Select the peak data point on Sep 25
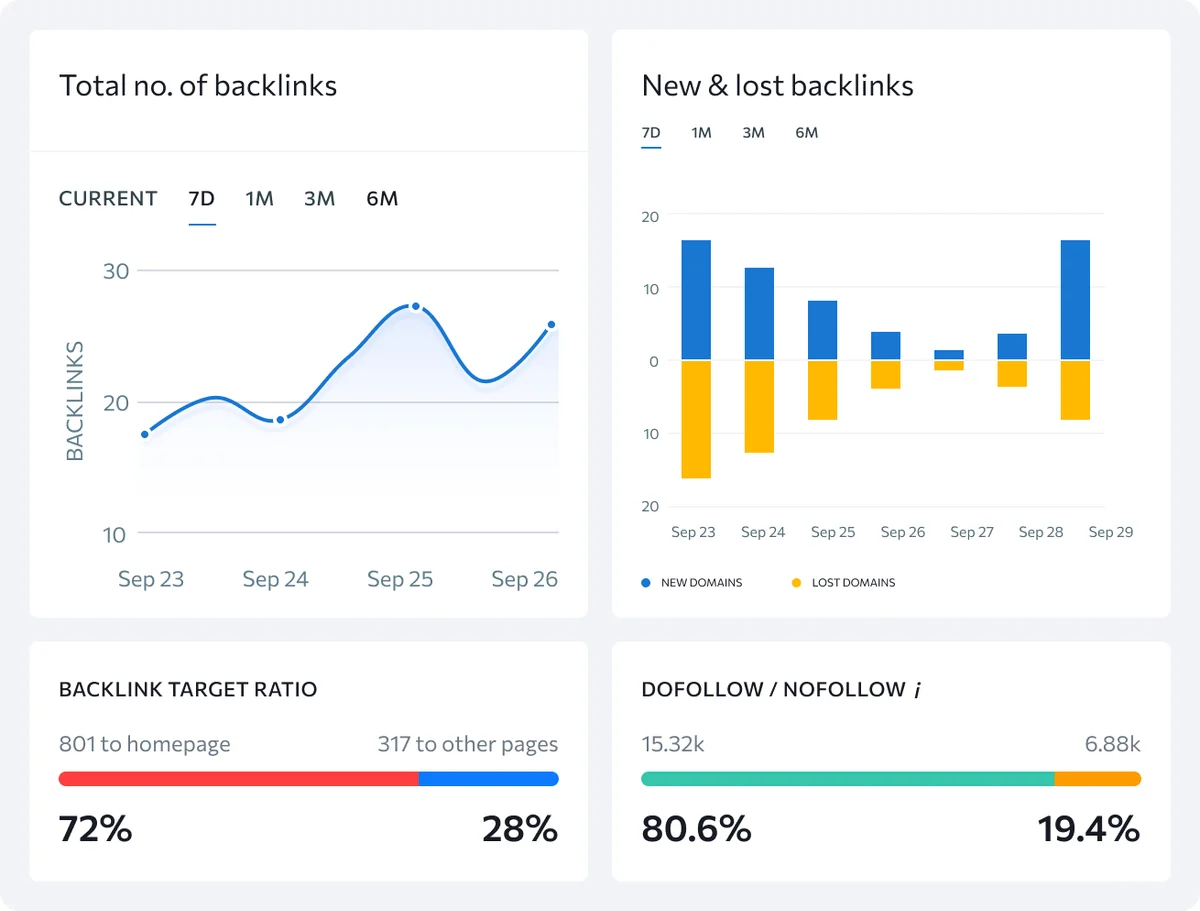 pos(414,306)
